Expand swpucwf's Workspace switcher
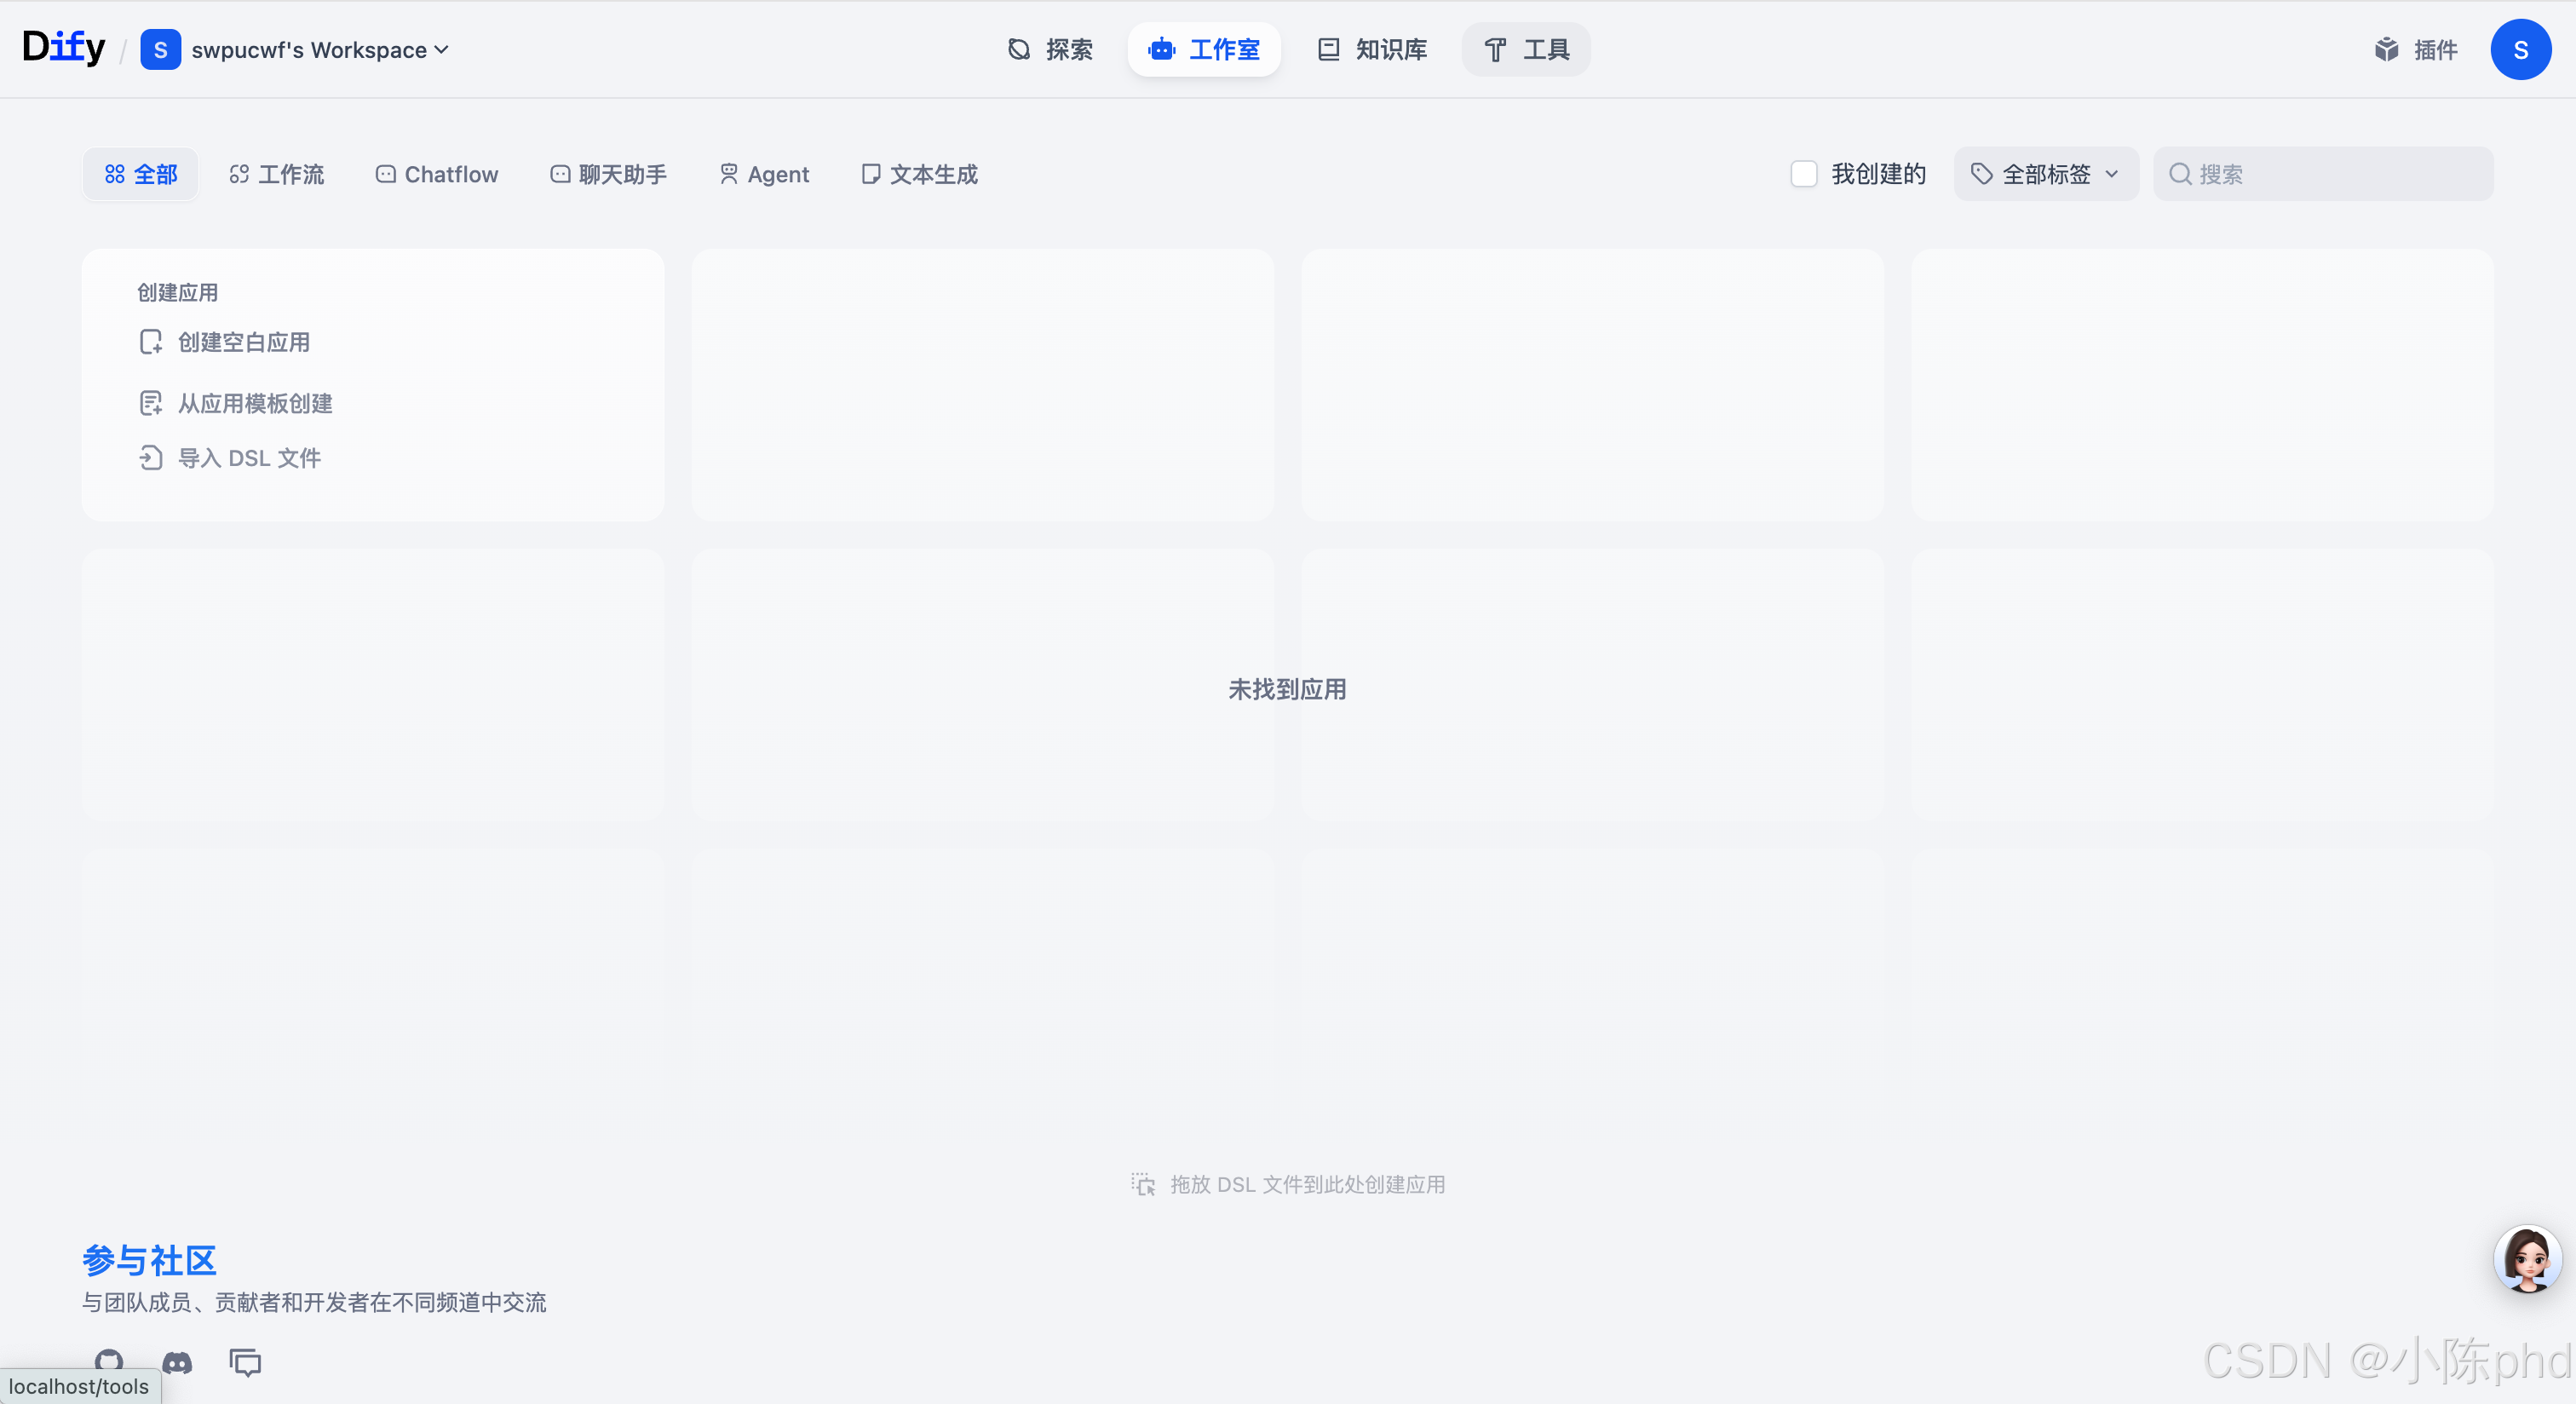The width and height of the screenshot is (2576, 1404). click(319, 49)
